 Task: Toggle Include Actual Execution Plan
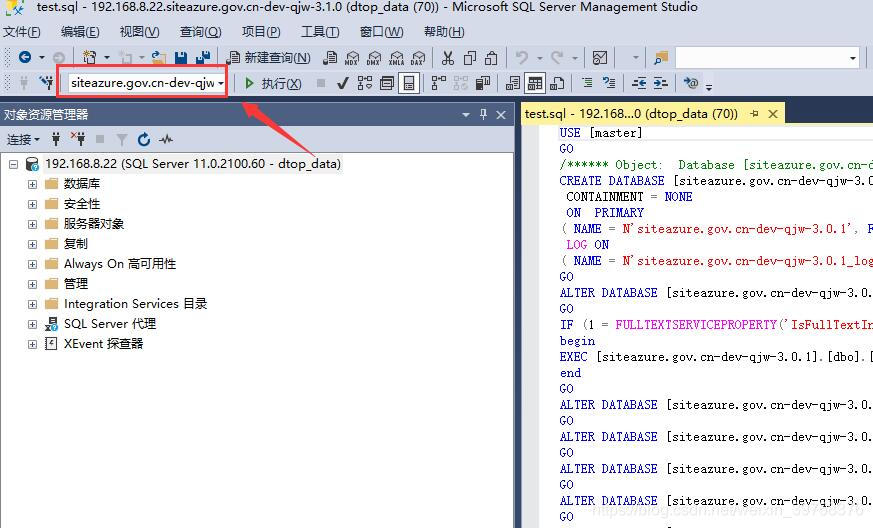pyautogui.click(x=439, y=84)
